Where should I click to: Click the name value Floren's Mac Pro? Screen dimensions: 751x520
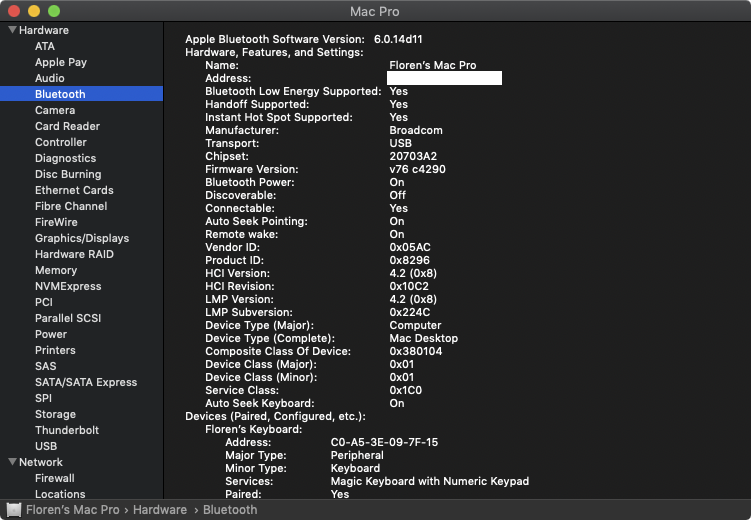point(432,65)
